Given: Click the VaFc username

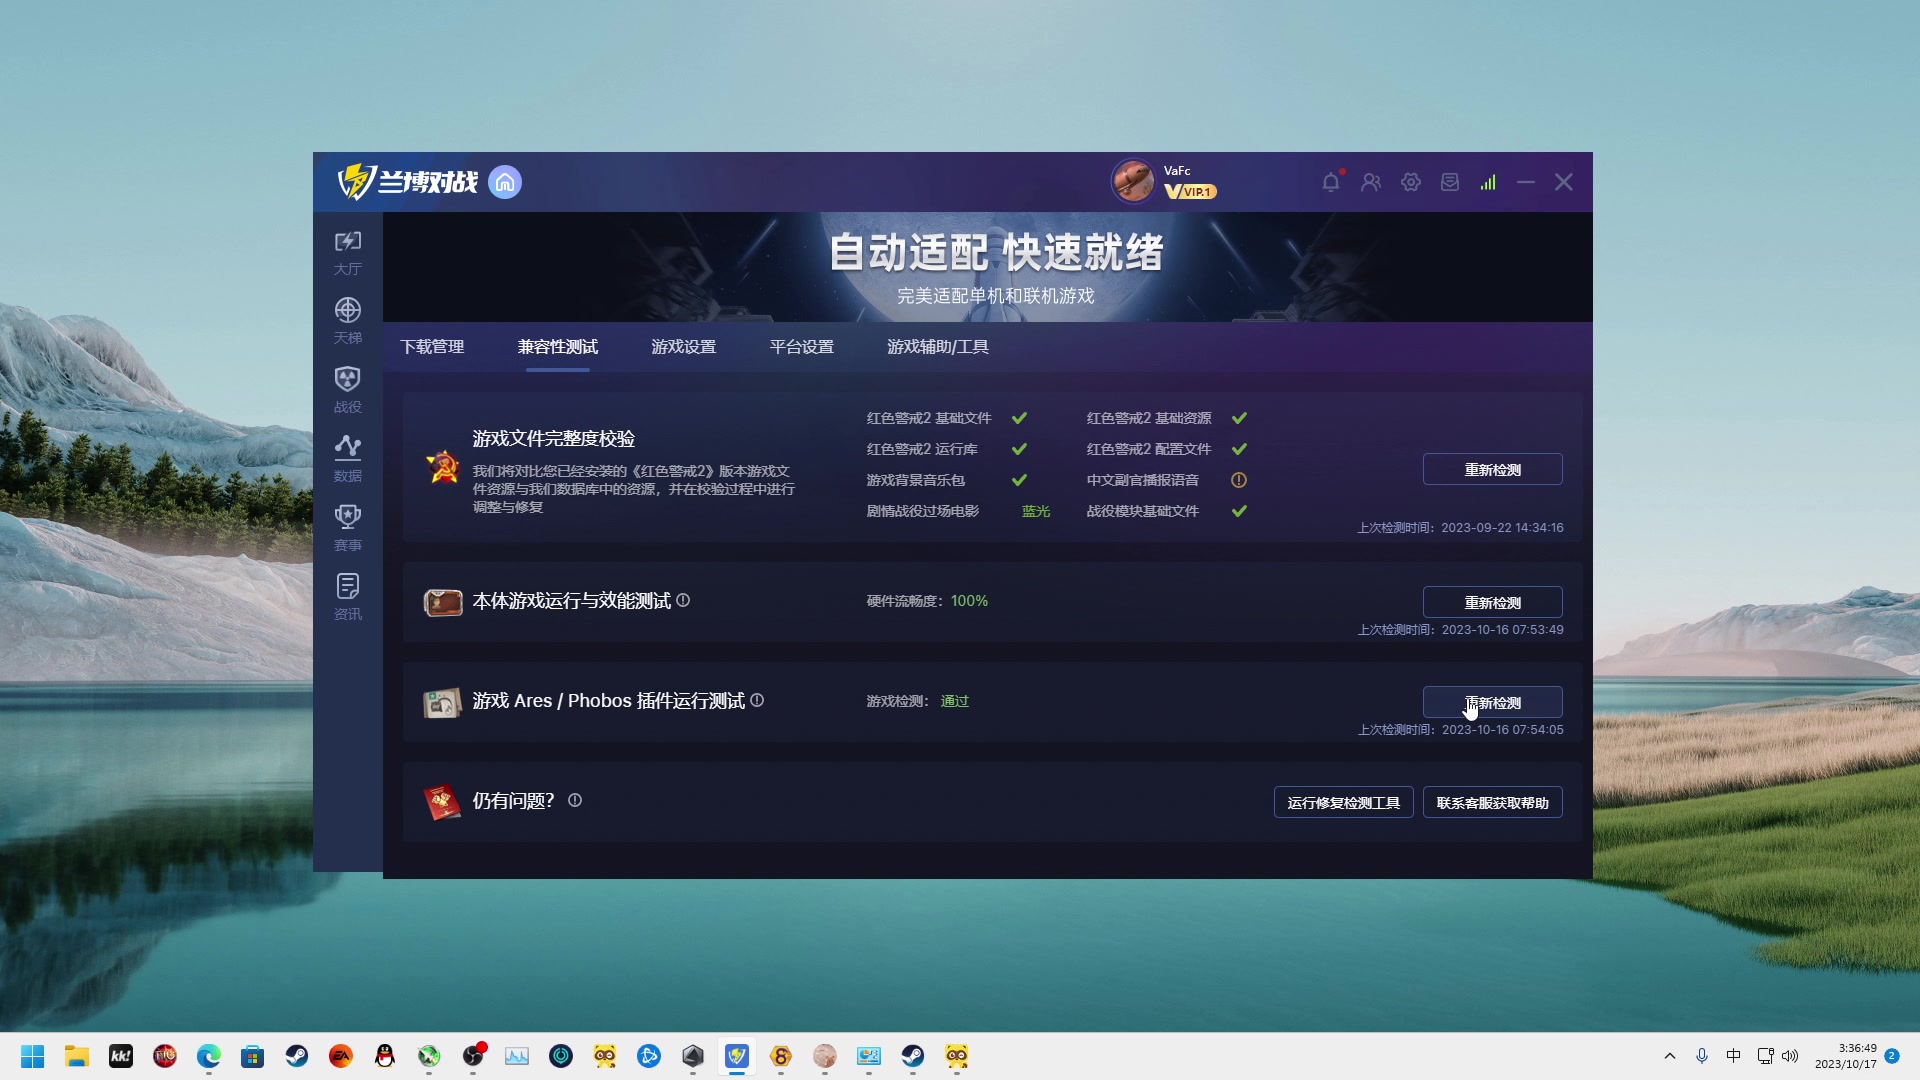Looking at the screenshot, I should click(x=1177, y=171).
